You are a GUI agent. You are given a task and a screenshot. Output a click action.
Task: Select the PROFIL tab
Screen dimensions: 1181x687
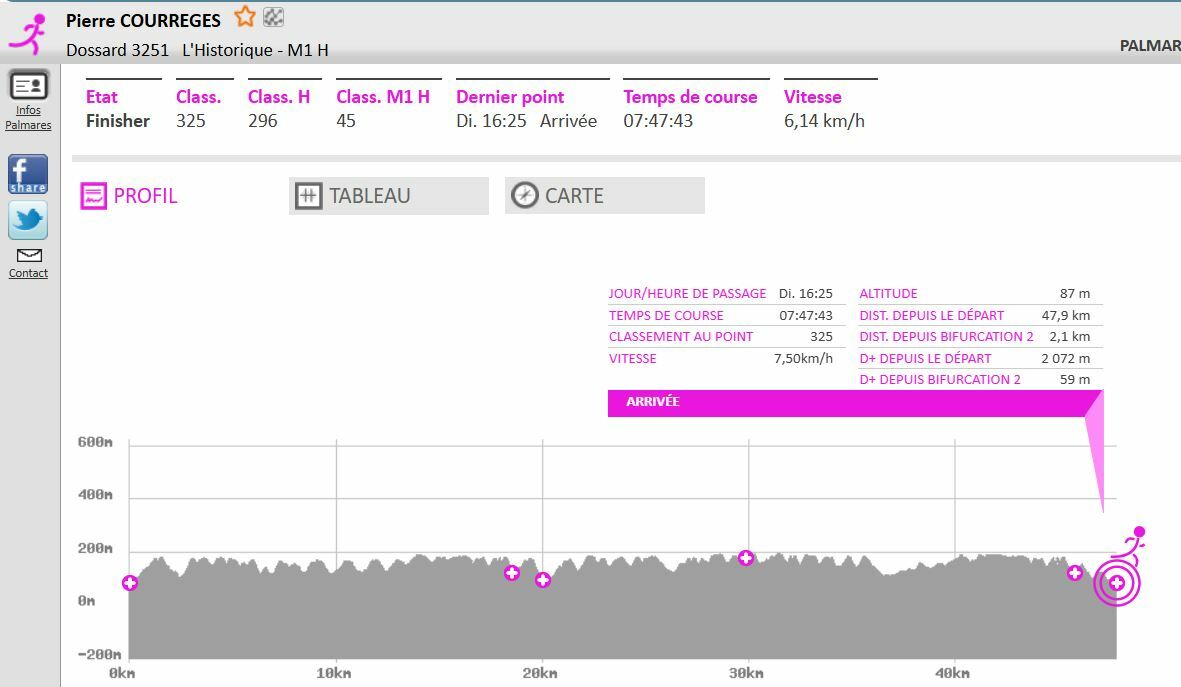[x=130, y=196]
